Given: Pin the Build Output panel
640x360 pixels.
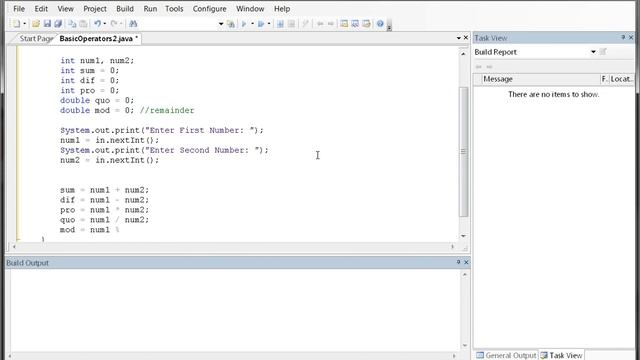Looking at the screenshot, I should click(x=458, y=262).
